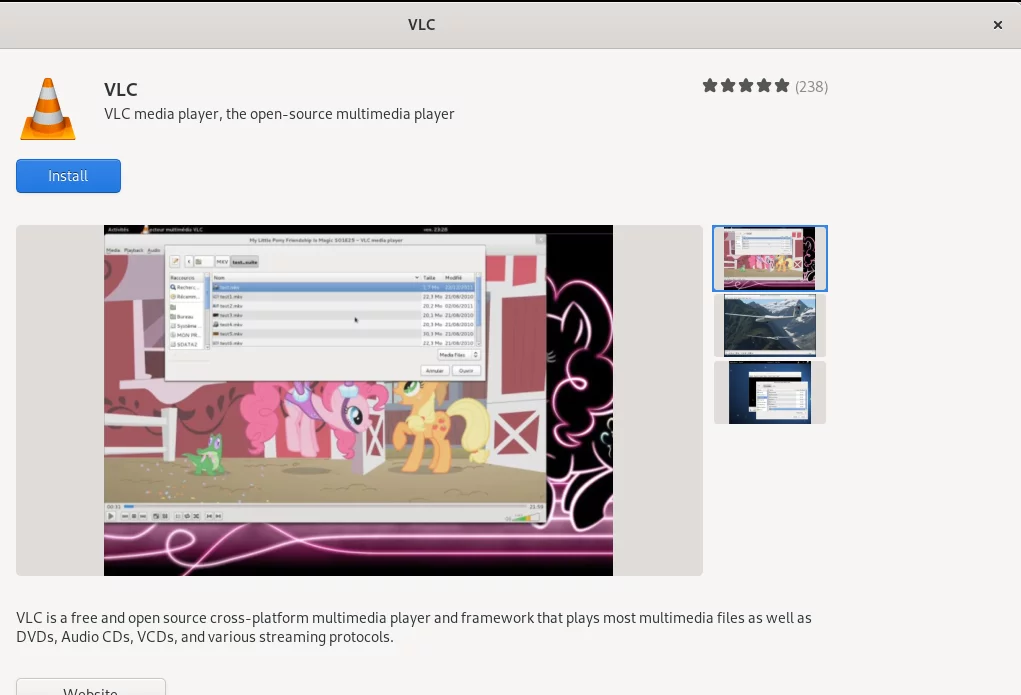Open the Website button
1021x695 pixels.
click(91, 687)
